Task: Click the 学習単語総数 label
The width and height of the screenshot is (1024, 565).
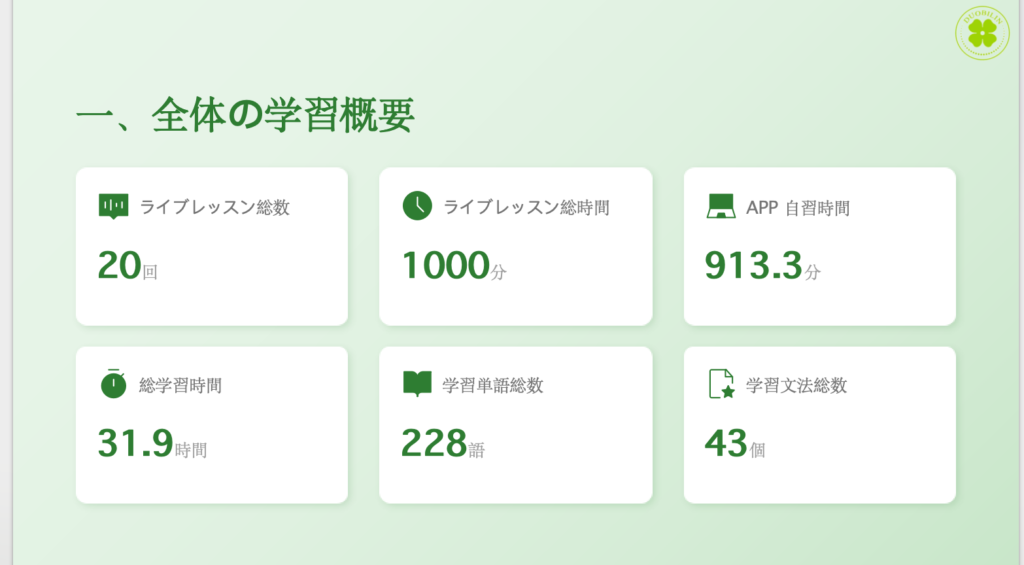Action: coord(493,386)
